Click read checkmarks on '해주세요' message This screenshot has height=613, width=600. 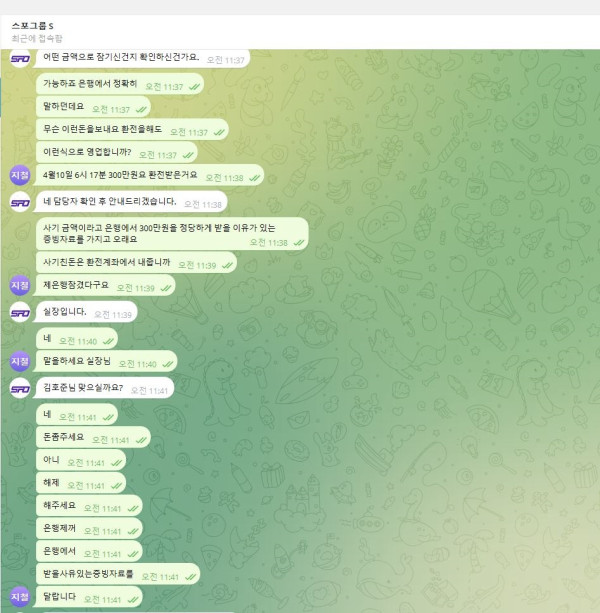pos(137,509)
